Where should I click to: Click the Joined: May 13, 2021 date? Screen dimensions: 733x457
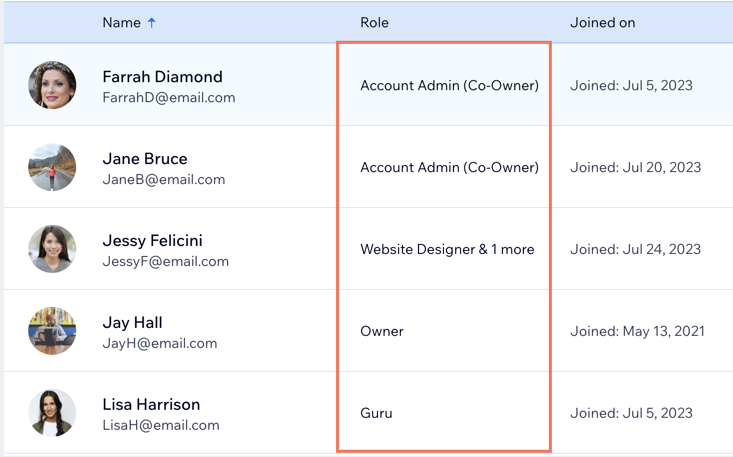(x=637, y=331)
